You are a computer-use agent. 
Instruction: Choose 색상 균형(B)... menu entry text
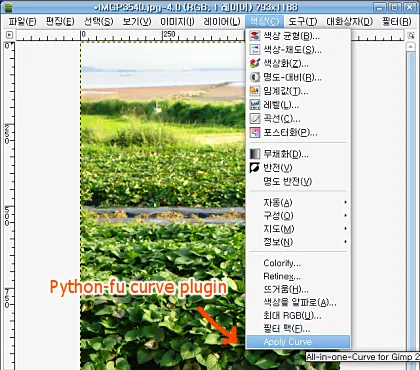[x=292, y=36]
